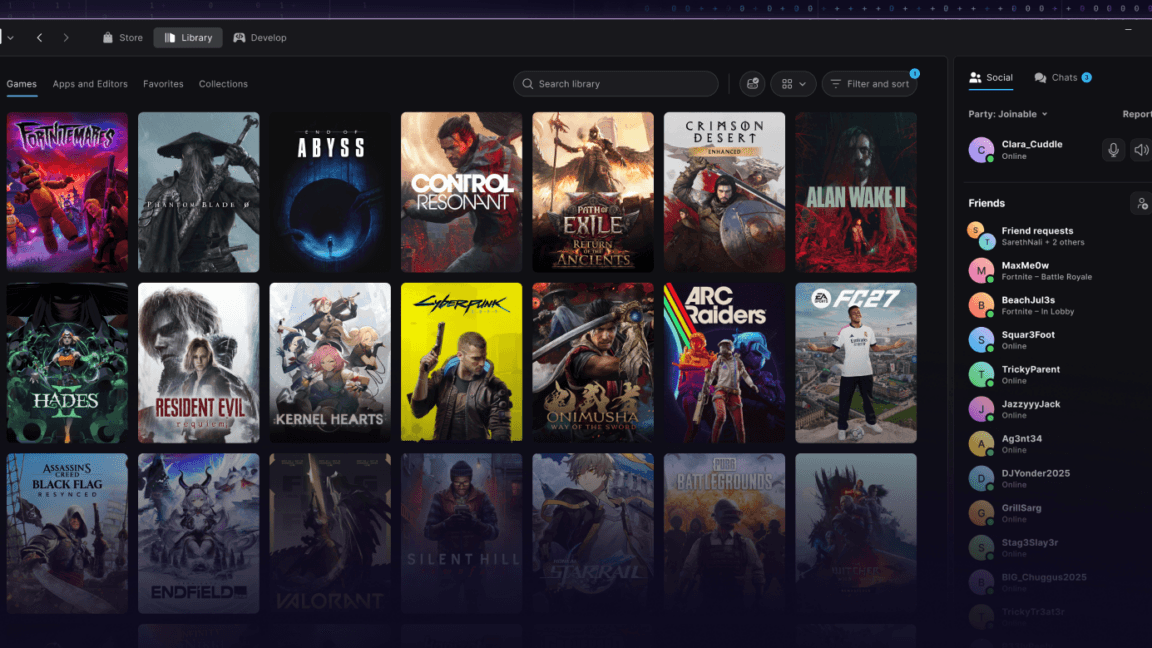The image size is (1152, 648).
Task: Open Alan Wake II game tile
Action: click(856, 192)
